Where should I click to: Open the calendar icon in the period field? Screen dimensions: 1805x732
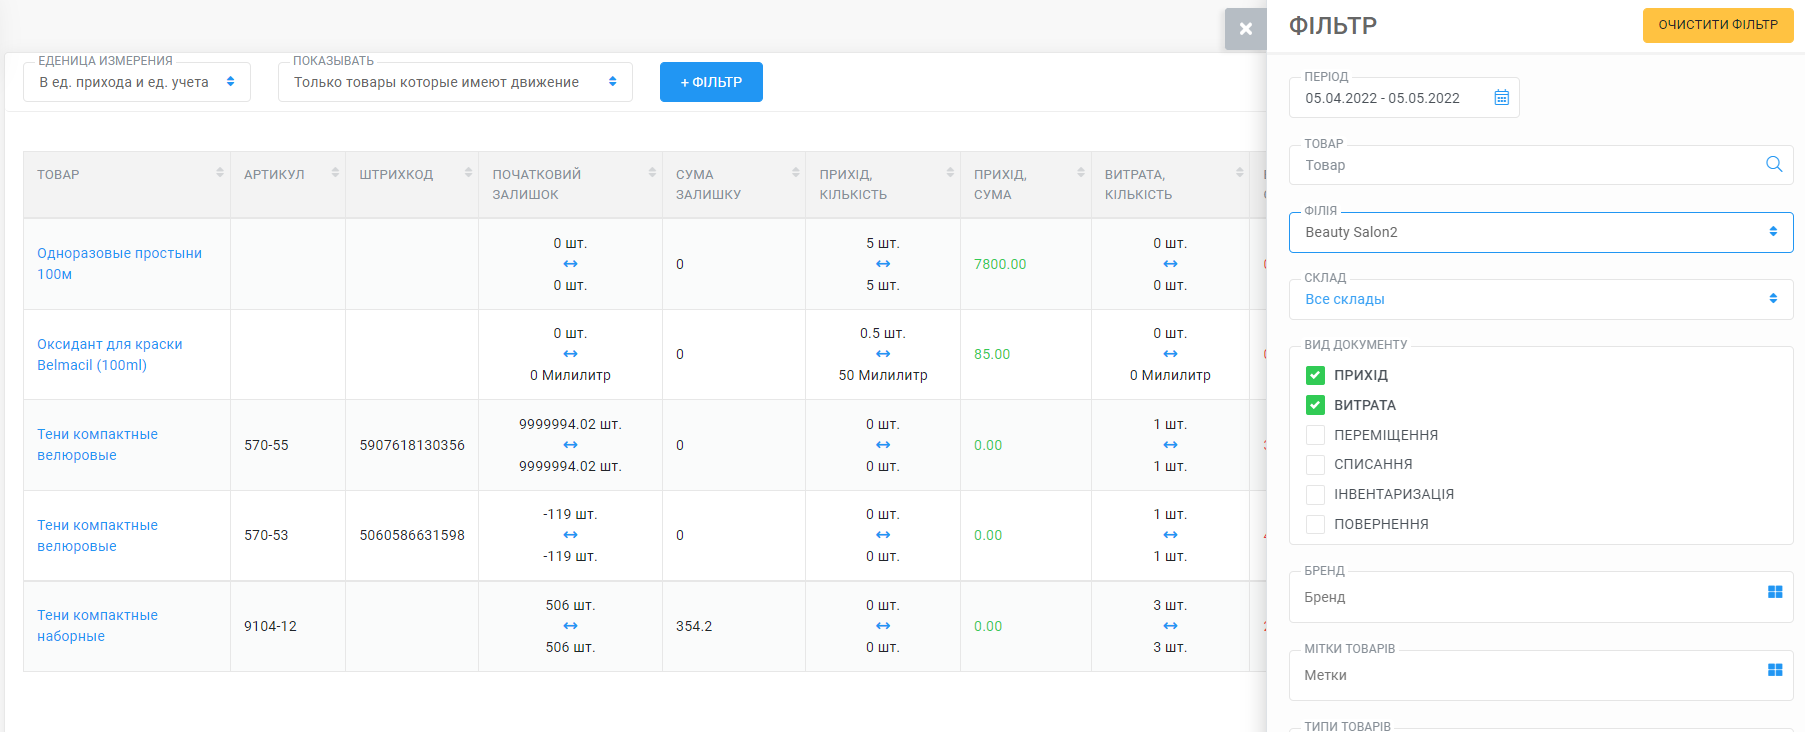[x=1501, y=98]
